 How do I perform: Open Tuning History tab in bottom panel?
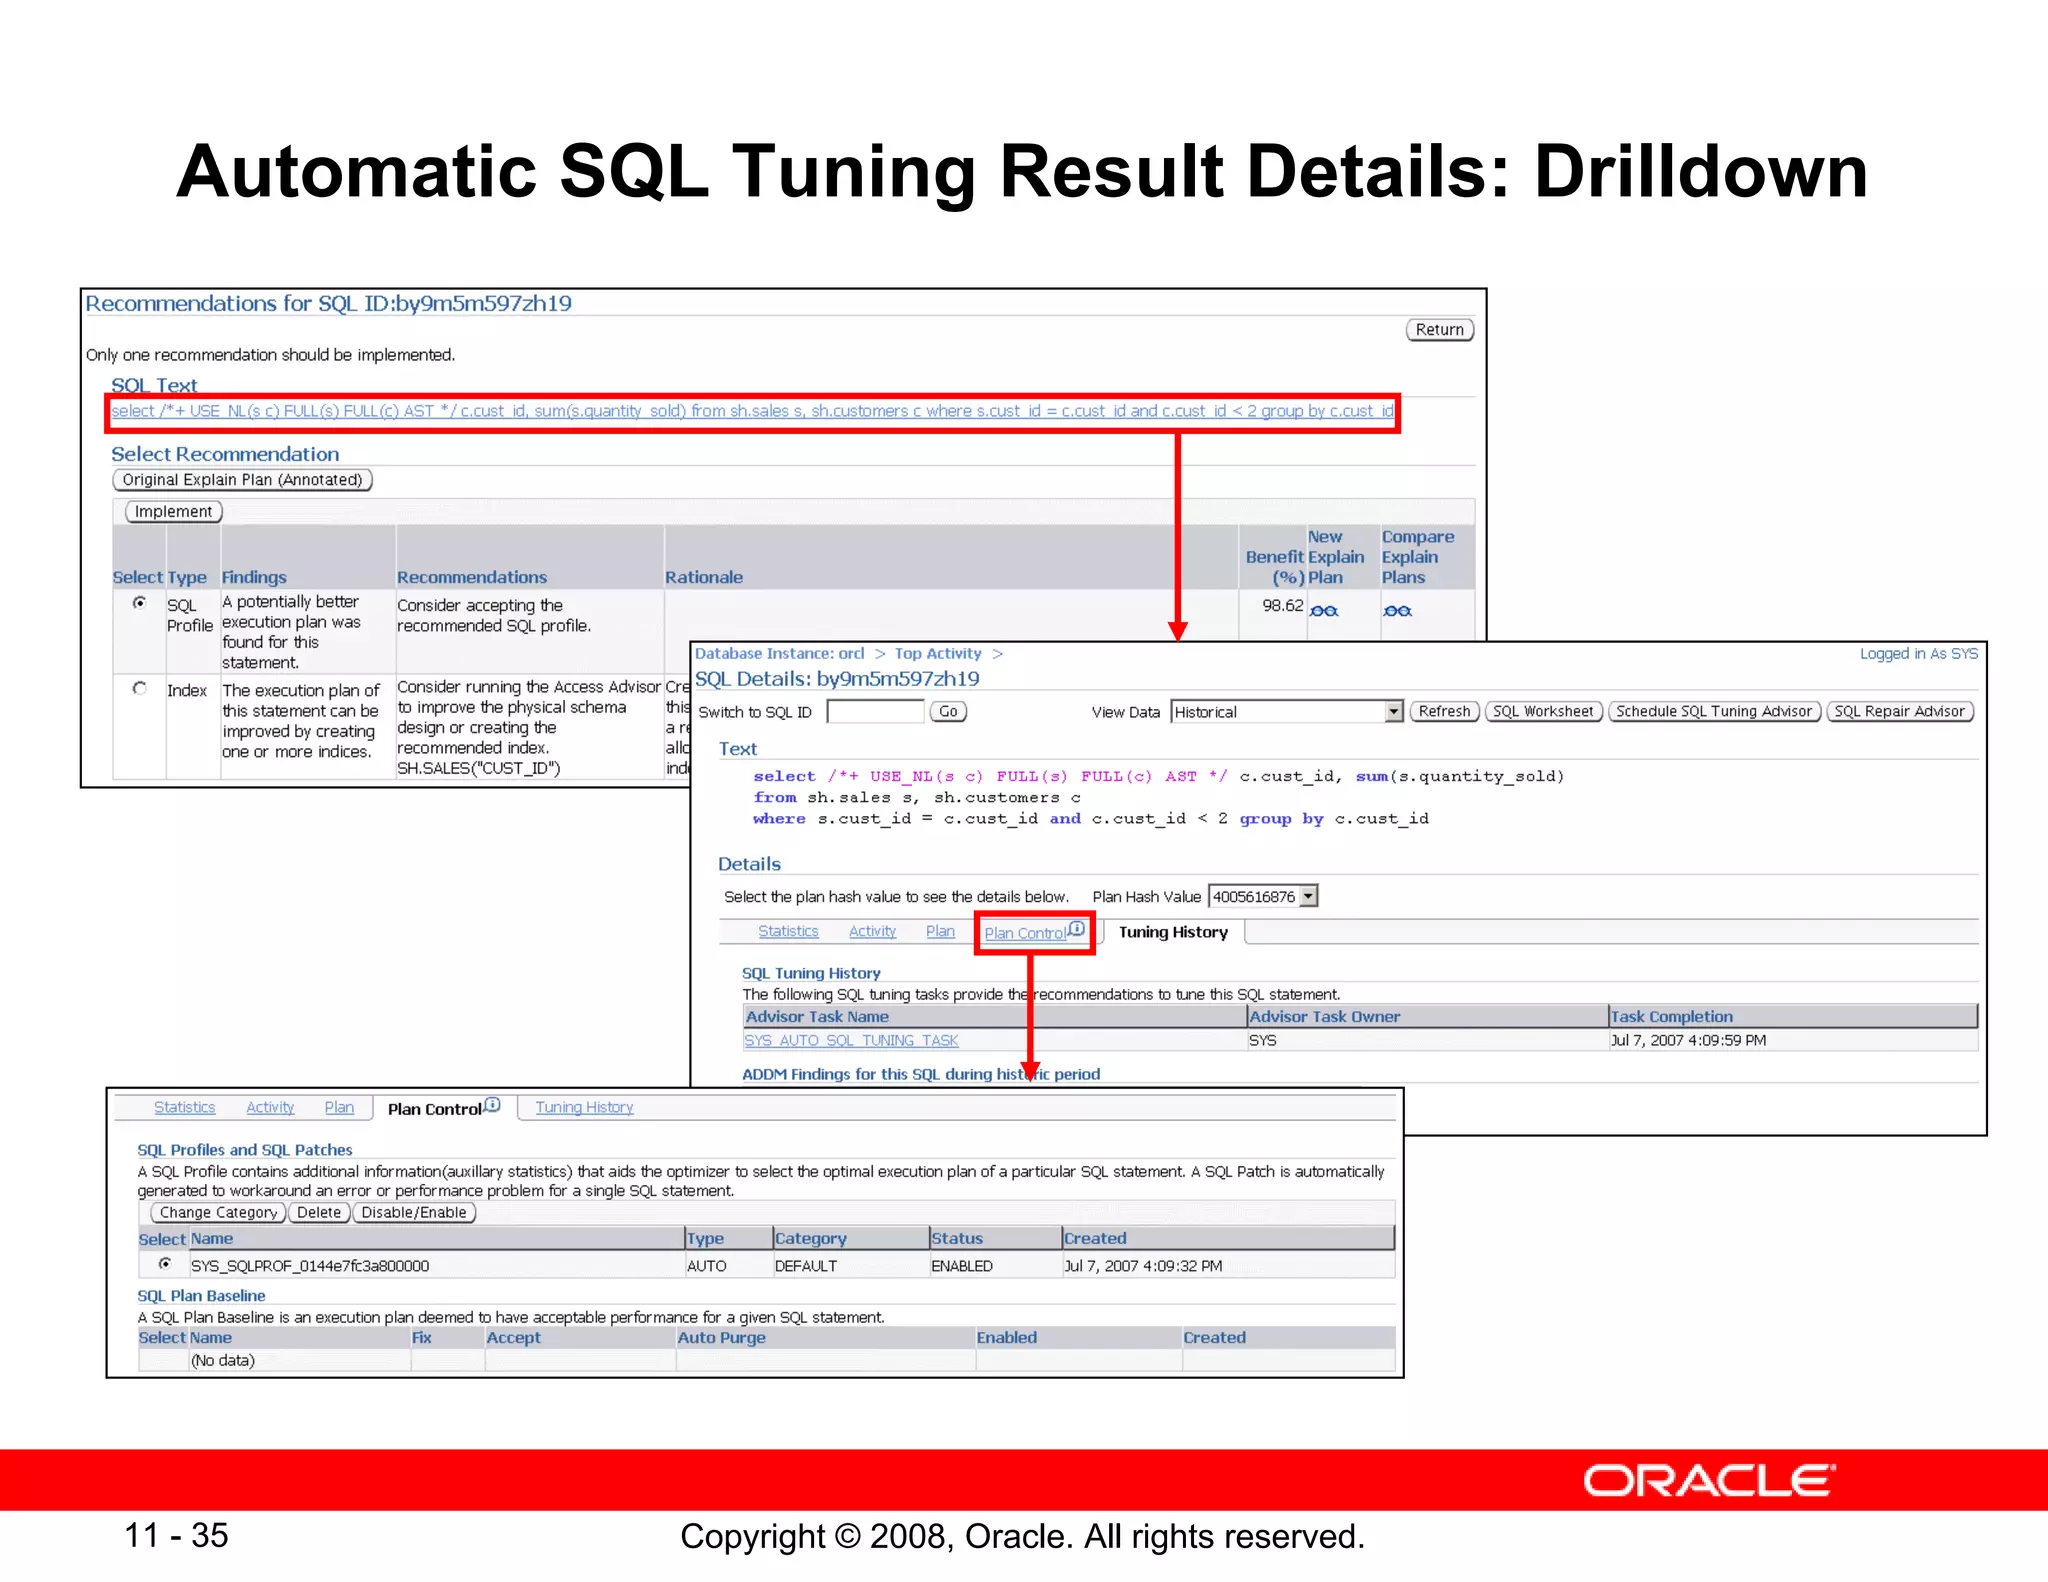584,1107
